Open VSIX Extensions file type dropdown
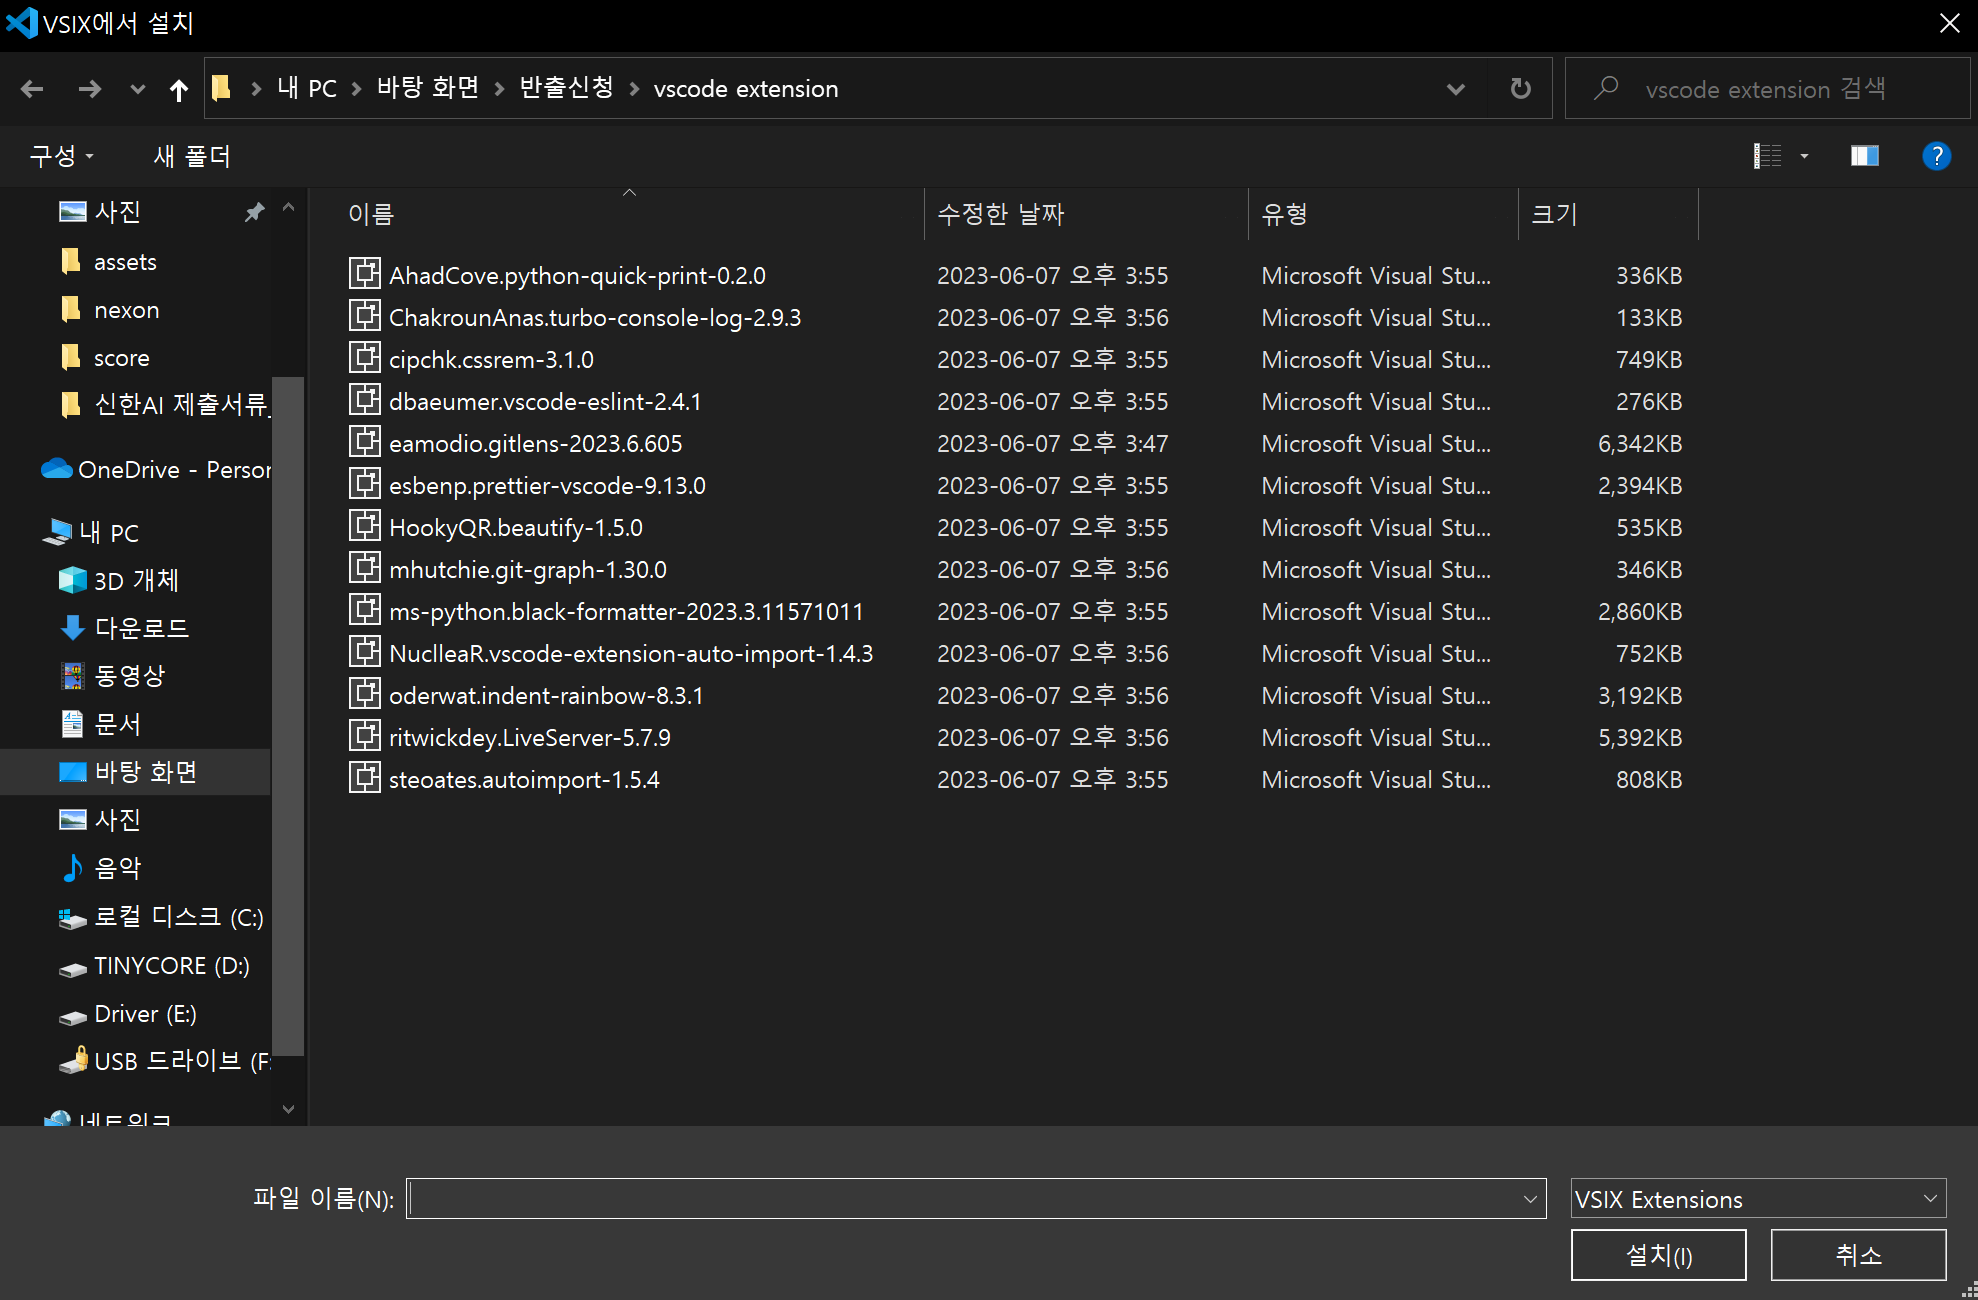The height and width of the screenshot is (1300, 1978). point(1758,1198)
